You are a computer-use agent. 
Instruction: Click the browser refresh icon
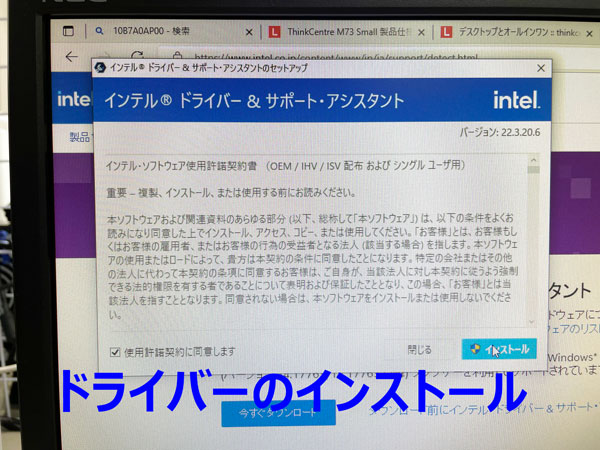(x=137, y=55)
